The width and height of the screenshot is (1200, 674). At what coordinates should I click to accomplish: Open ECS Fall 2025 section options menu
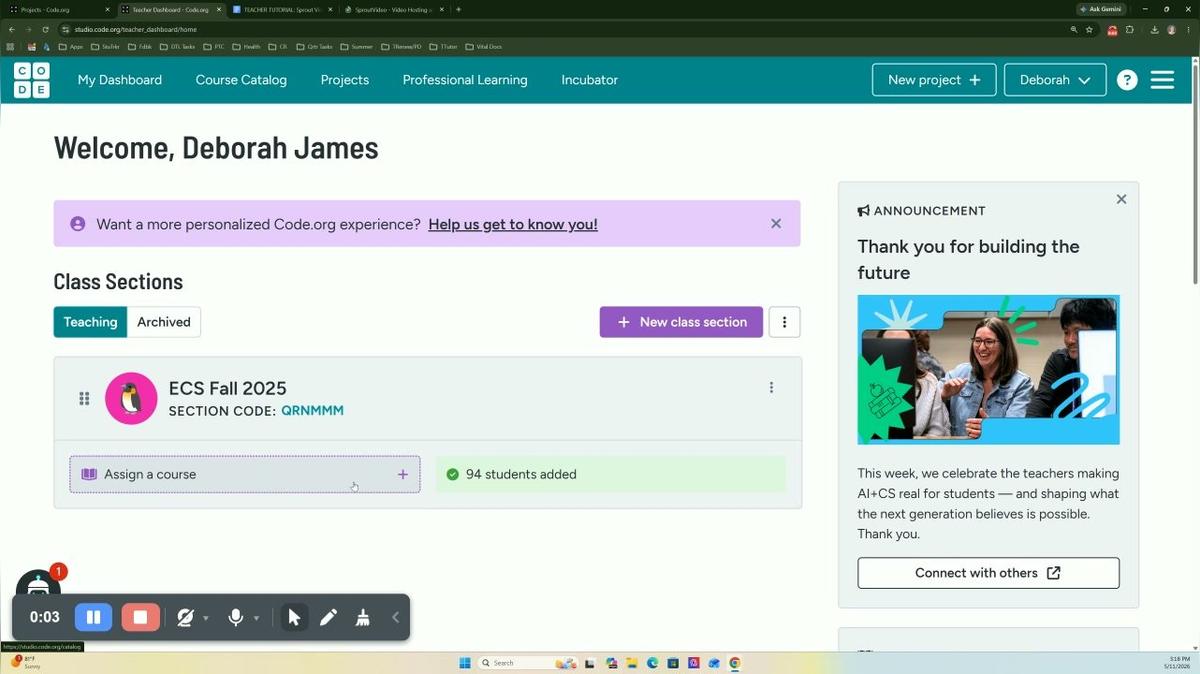(x=771, y=388)
